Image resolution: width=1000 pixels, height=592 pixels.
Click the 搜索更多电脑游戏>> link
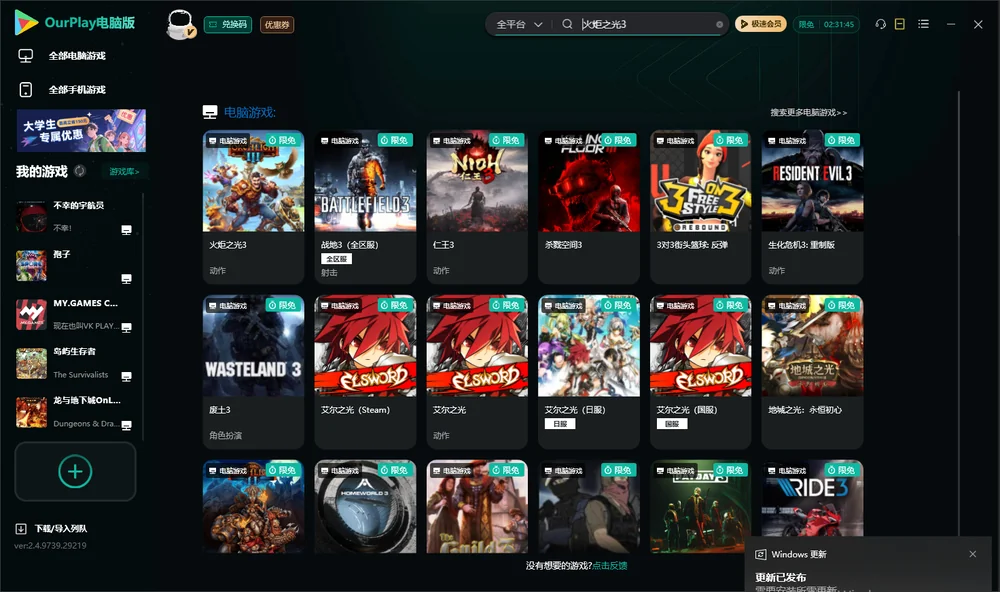click(809, 113)
